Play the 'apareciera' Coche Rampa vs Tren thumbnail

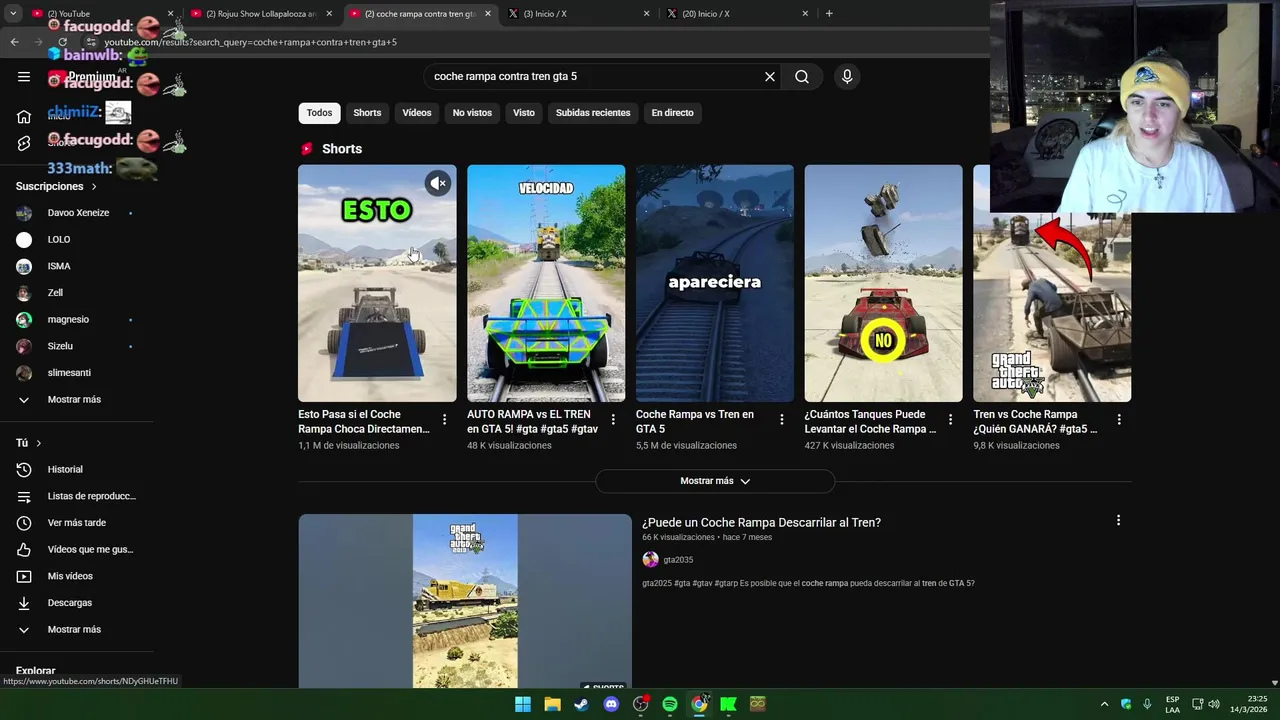pos(715,283)
